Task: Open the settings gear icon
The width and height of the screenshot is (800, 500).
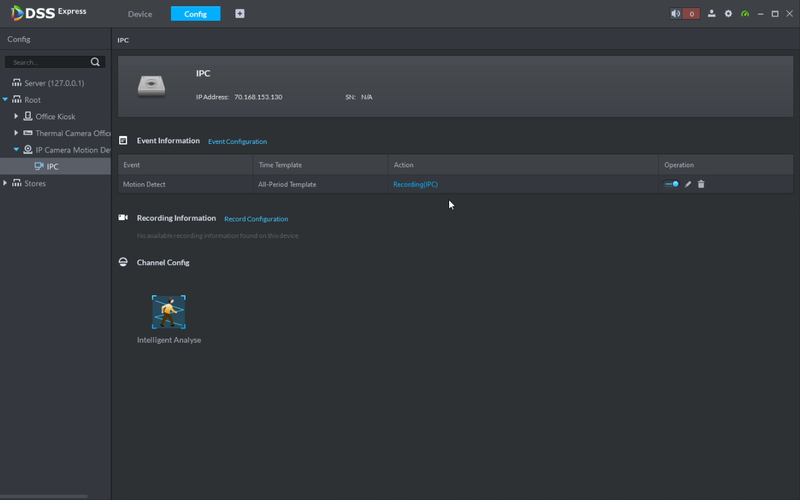Action: tap(728, 14)
